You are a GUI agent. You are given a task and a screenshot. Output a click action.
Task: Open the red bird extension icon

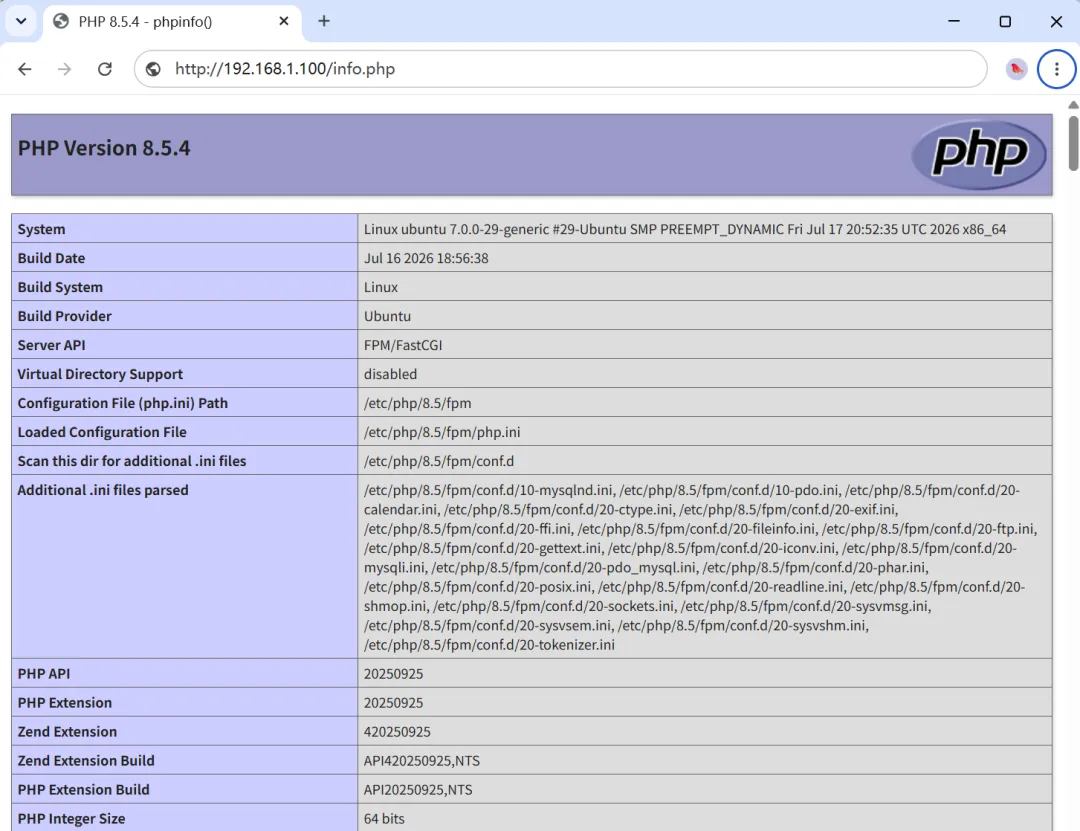point(1016,69)
